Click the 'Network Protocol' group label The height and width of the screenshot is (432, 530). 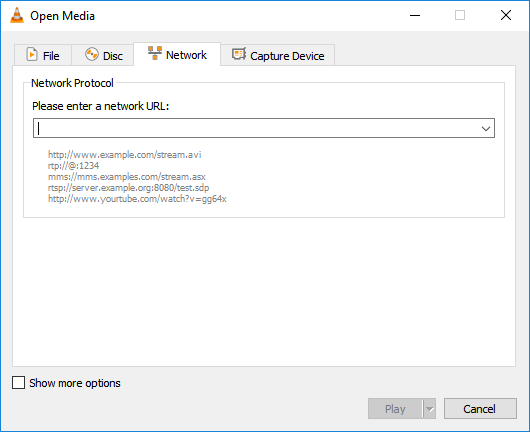(72, 83)
